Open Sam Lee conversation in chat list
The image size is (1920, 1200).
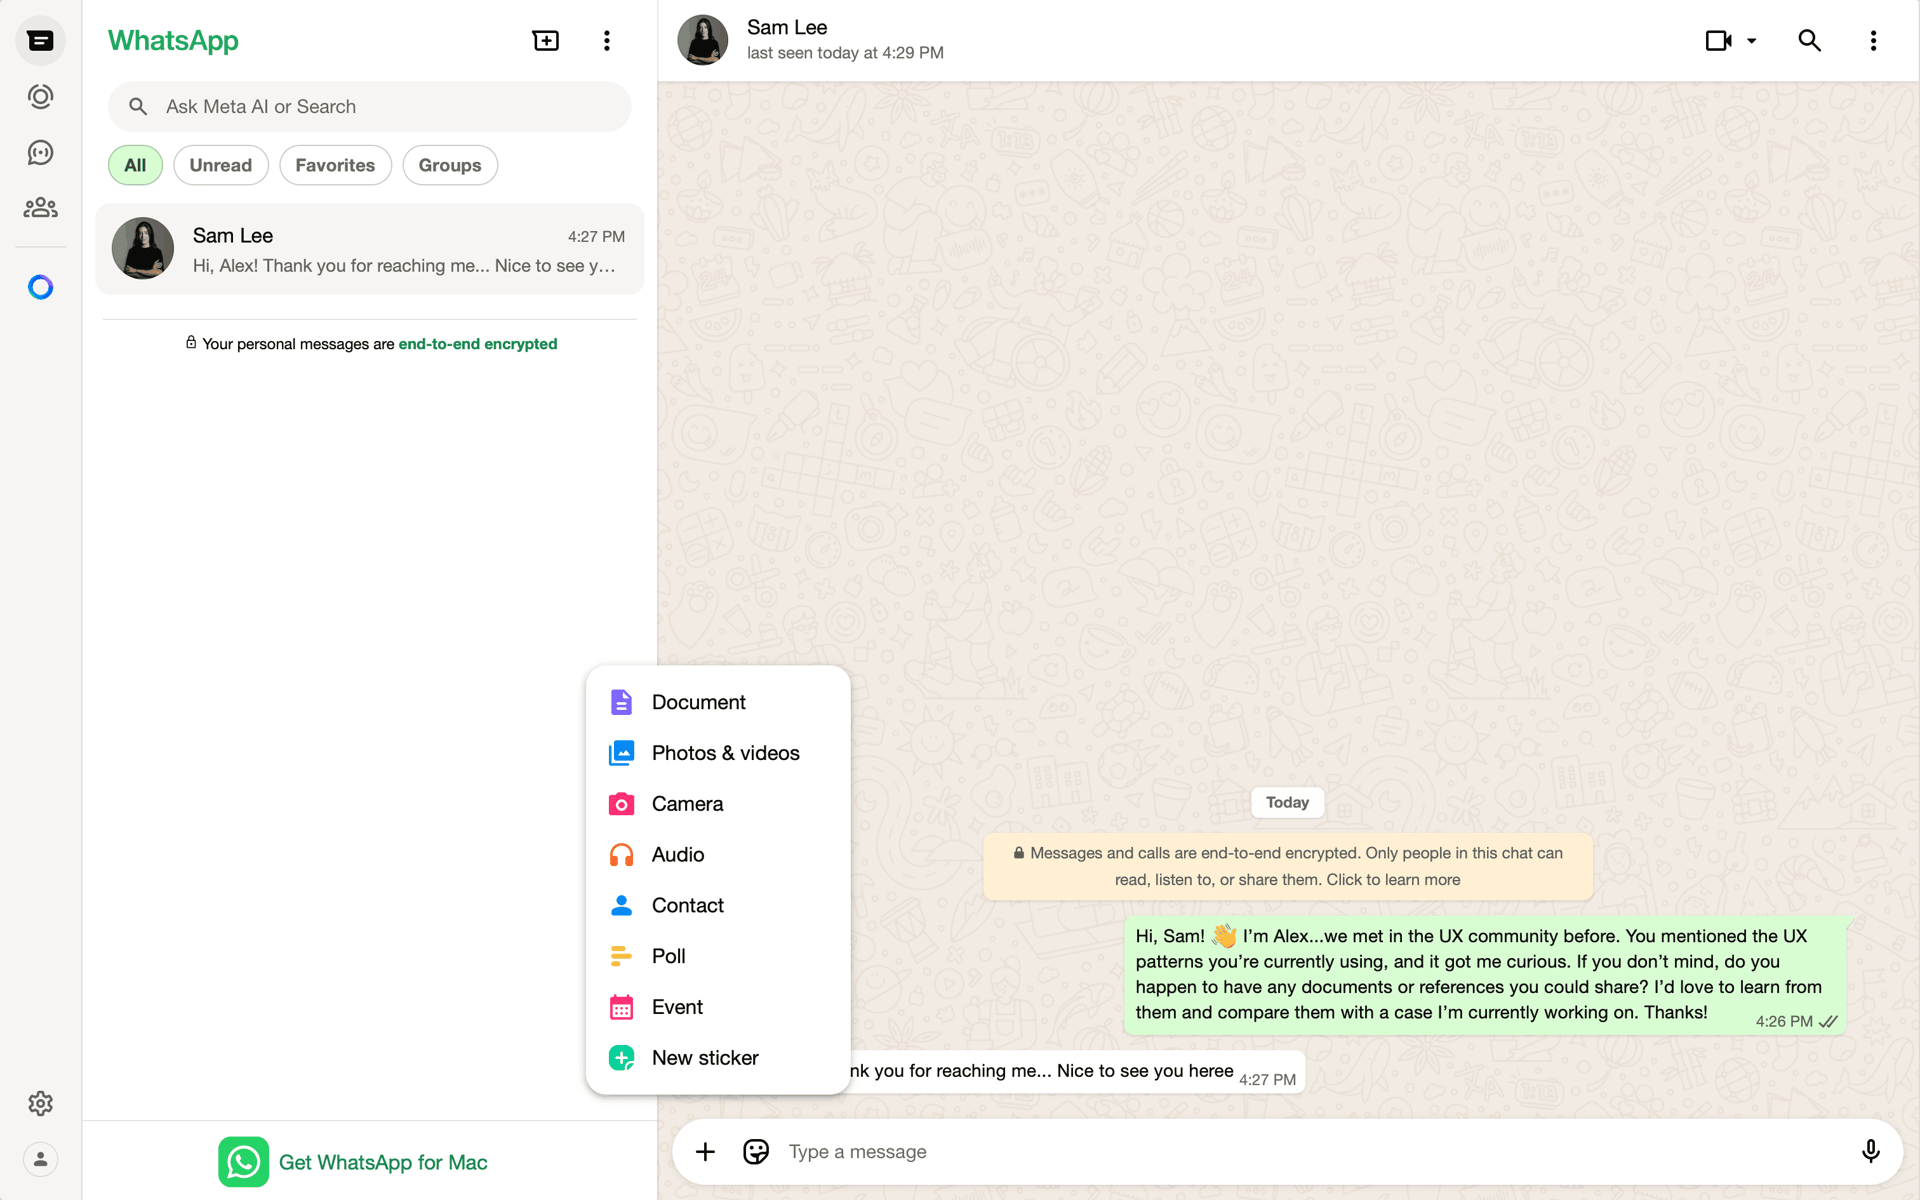[x=369, y=249]
